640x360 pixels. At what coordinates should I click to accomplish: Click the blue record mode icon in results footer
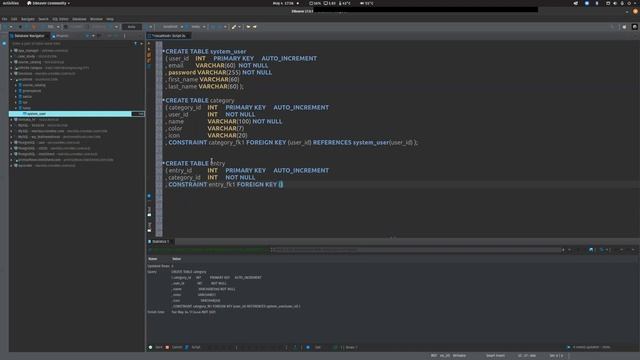coord(308,347)
